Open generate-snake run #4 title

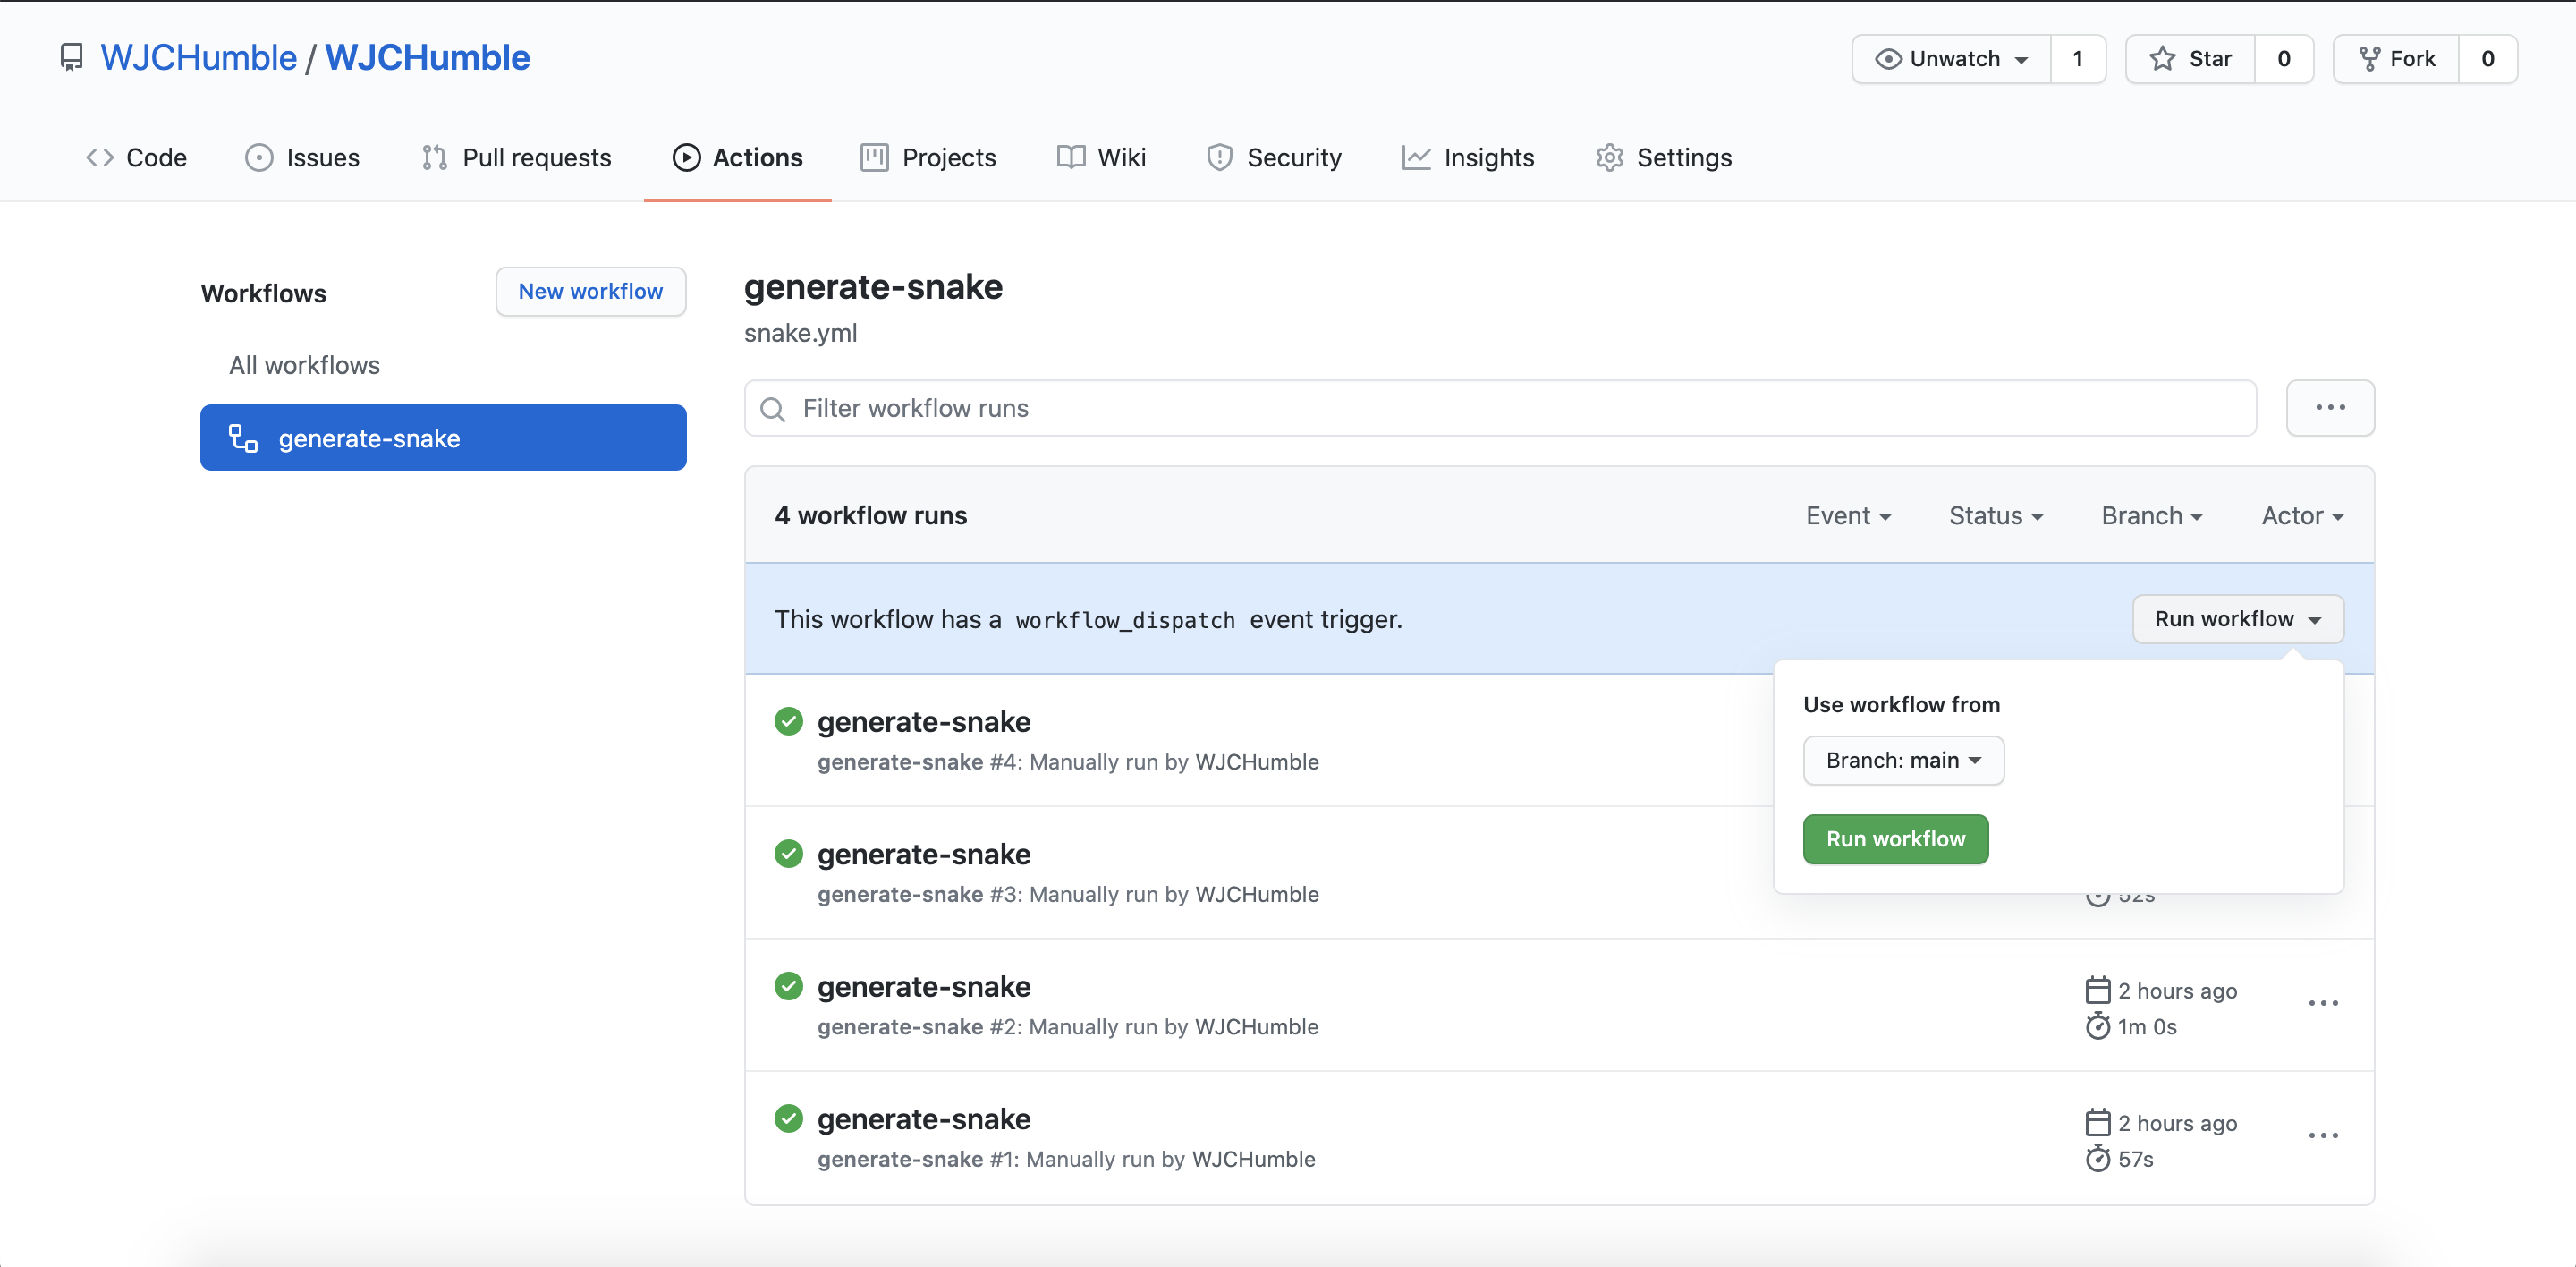coord(924,722)
